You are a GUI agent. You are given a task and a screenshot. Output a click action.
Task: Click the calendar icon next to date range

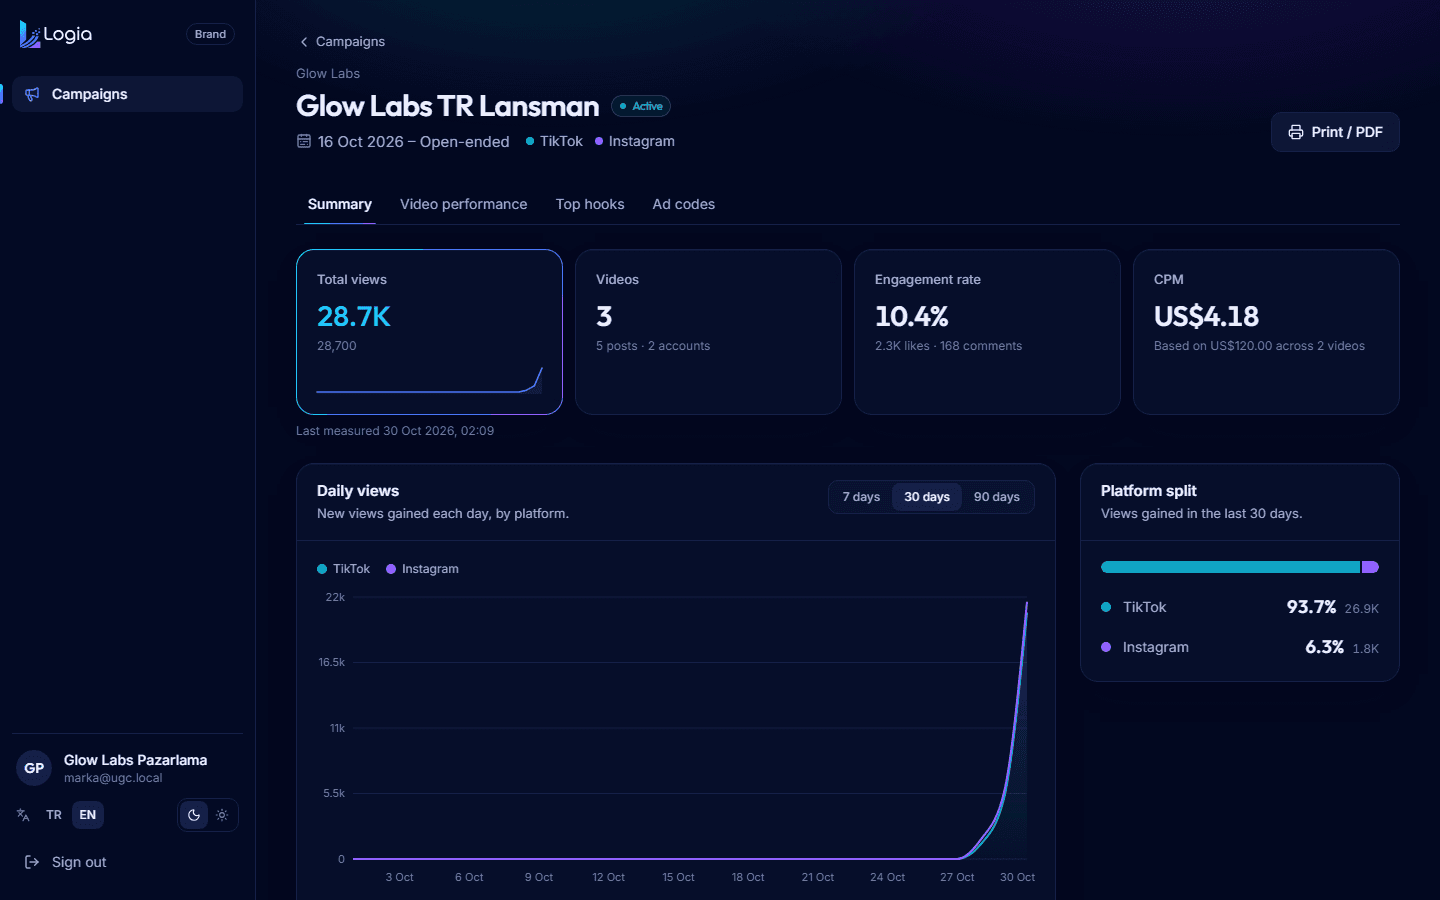tap(304, 141)
